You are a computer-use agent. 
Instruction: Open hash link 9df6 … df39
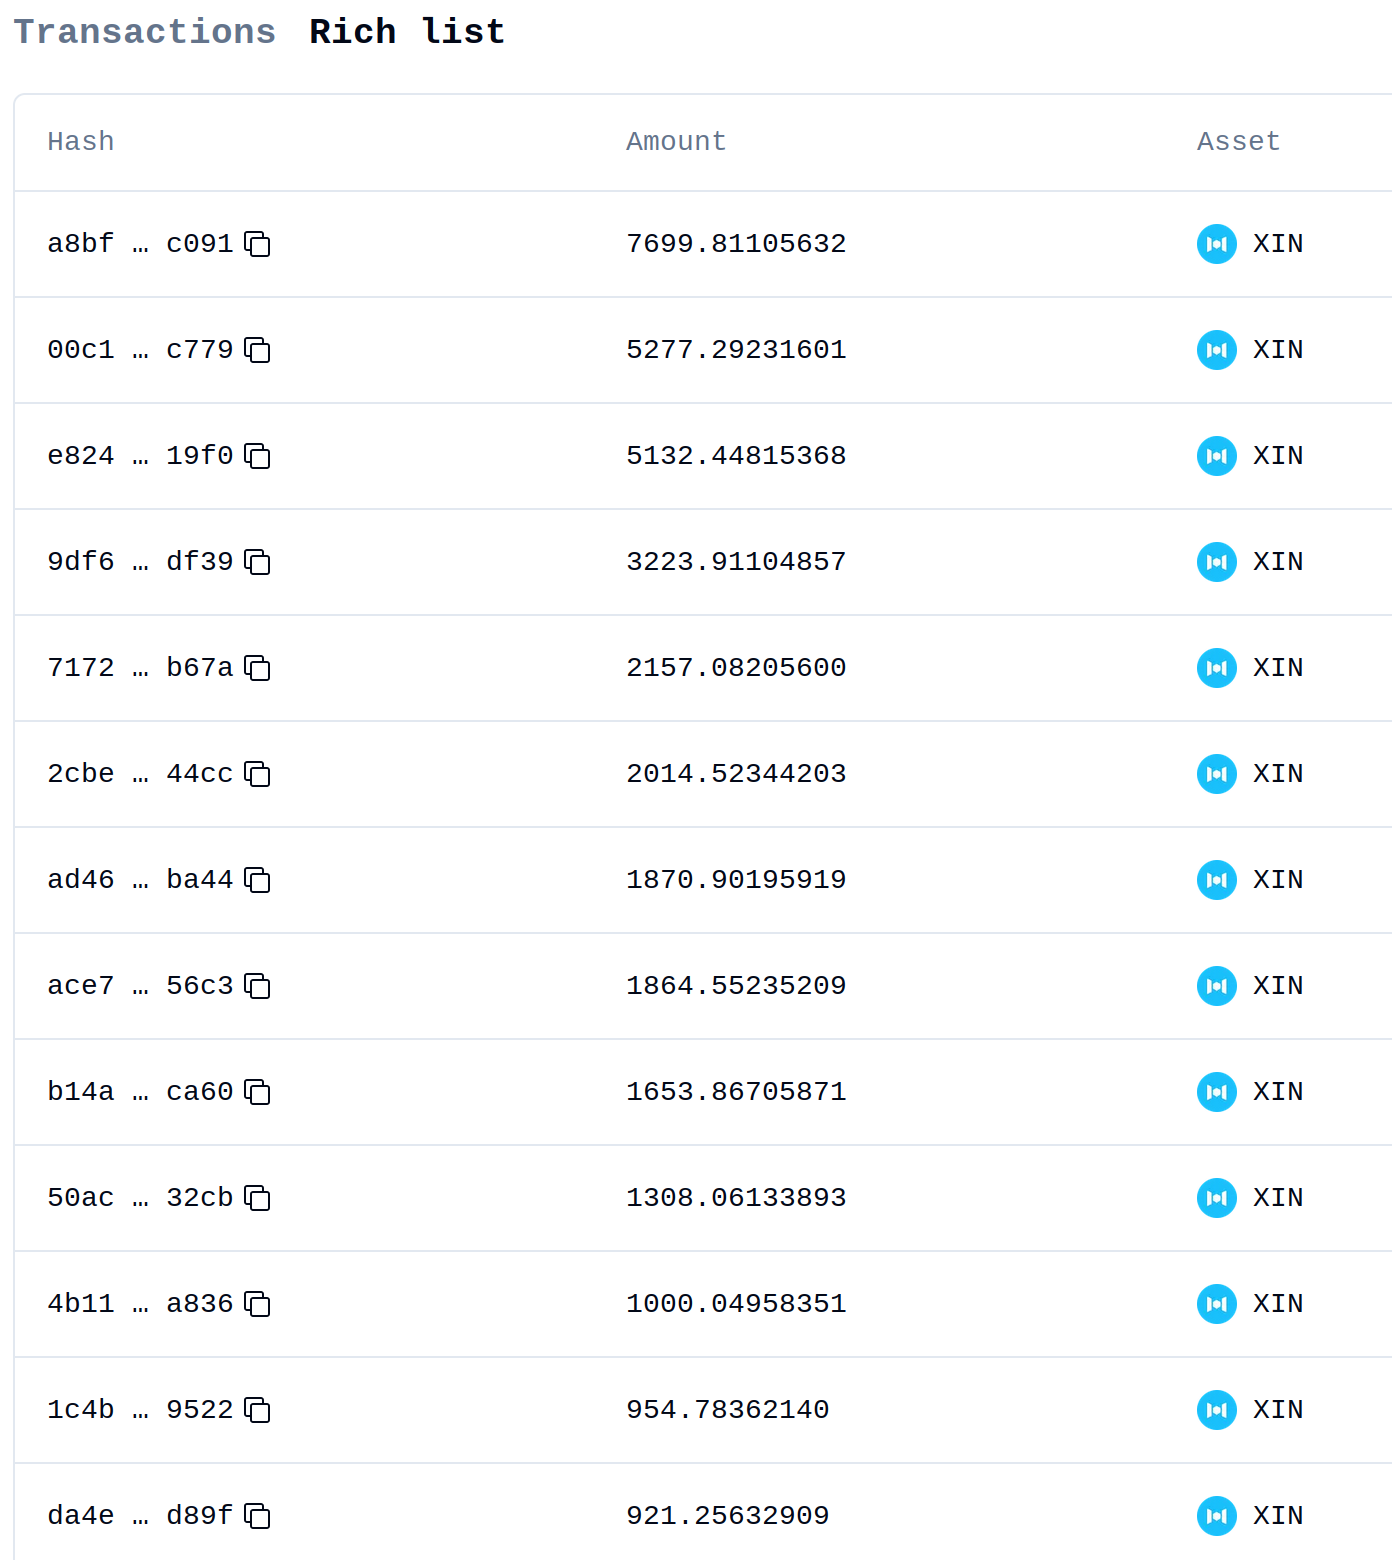(140, 562)
